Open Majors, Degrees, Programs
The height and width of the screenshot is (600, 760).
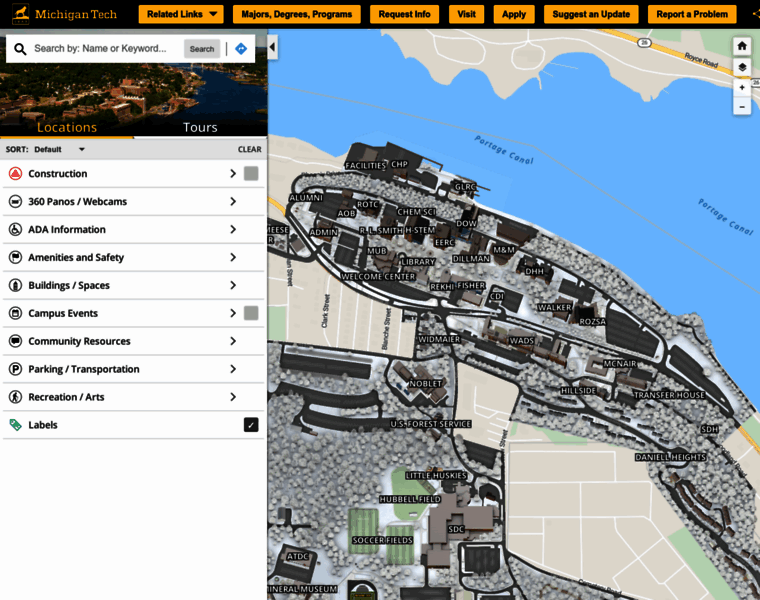(x=297, y=14)
